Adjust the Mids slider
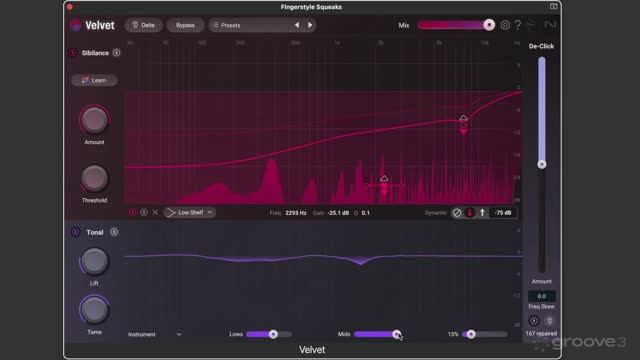This screenshot has width=640, height=360. point(378,334)
